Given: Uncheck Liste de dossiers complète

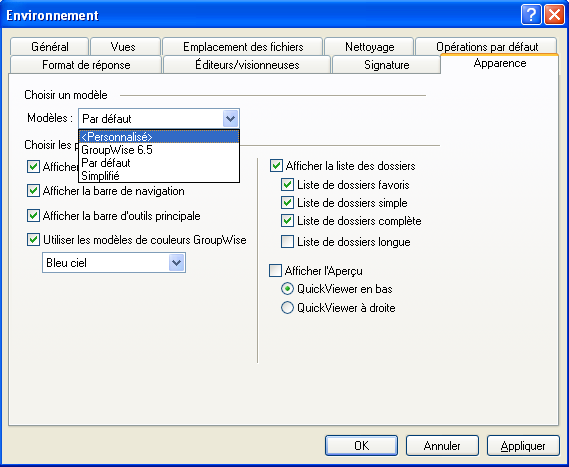Looking at the screenshot, I should 287,221.
